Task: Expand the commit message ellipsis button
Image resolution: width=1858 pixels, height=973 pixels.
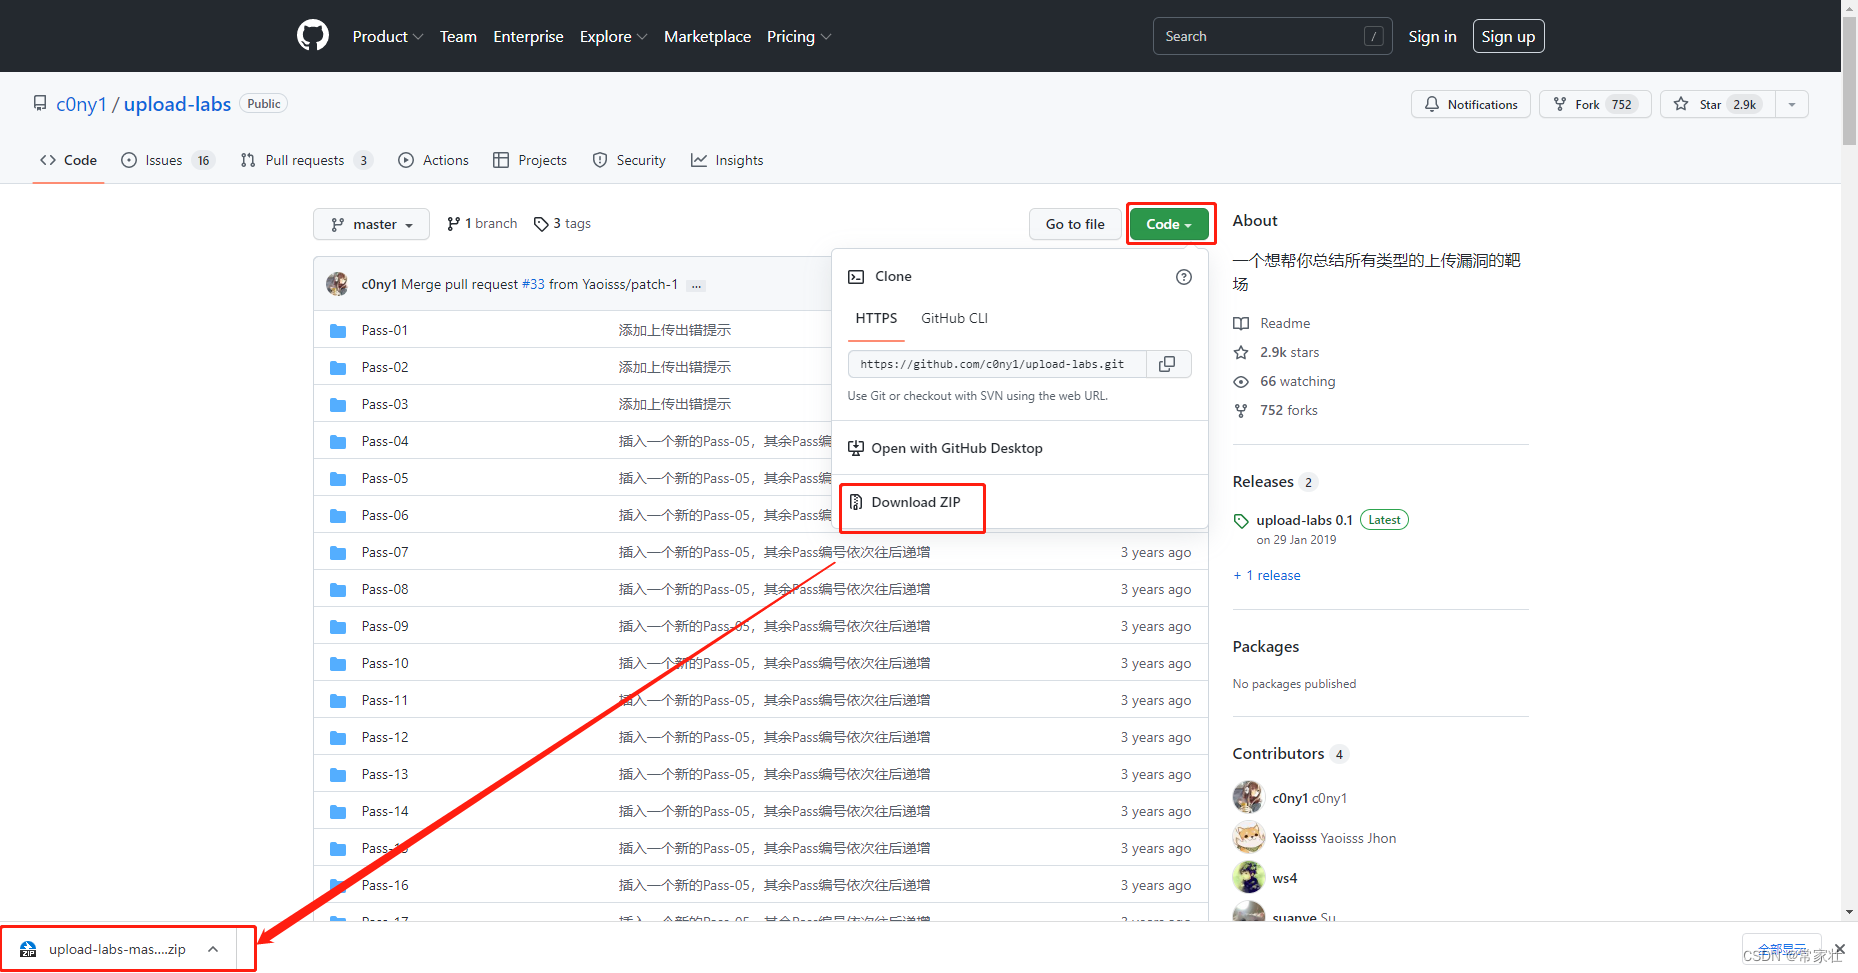Action: [x=696, y=286]
